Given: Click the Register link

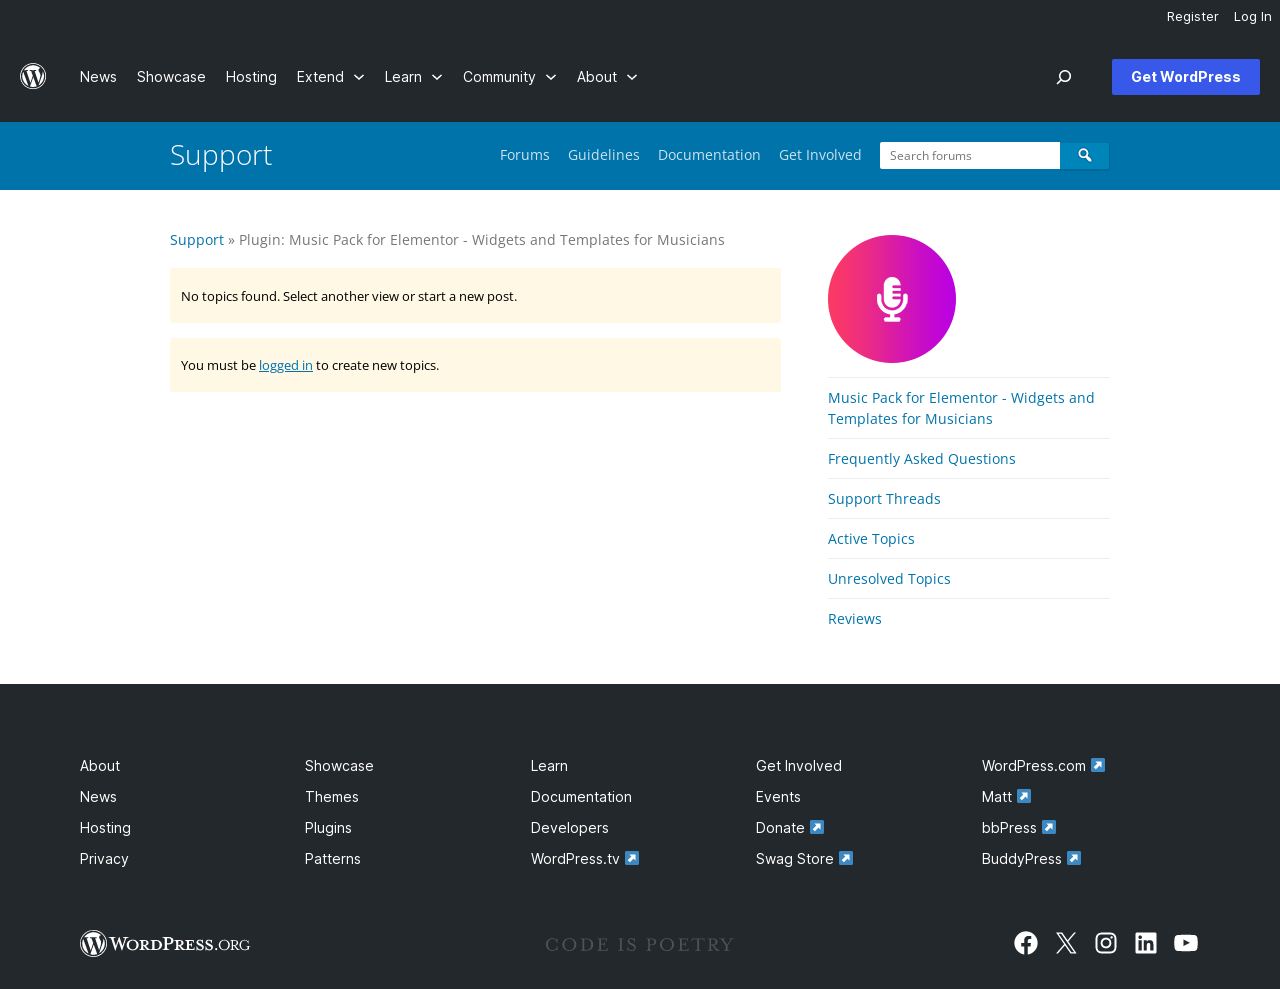Looking at the screenshot, I should [1193, 16].
